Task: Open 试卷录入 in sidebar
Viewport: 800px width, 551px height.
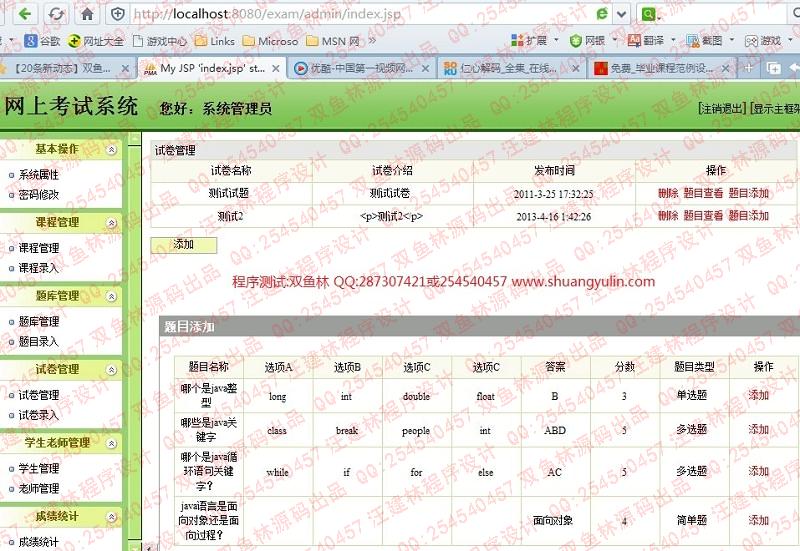Action: (39, 415)
